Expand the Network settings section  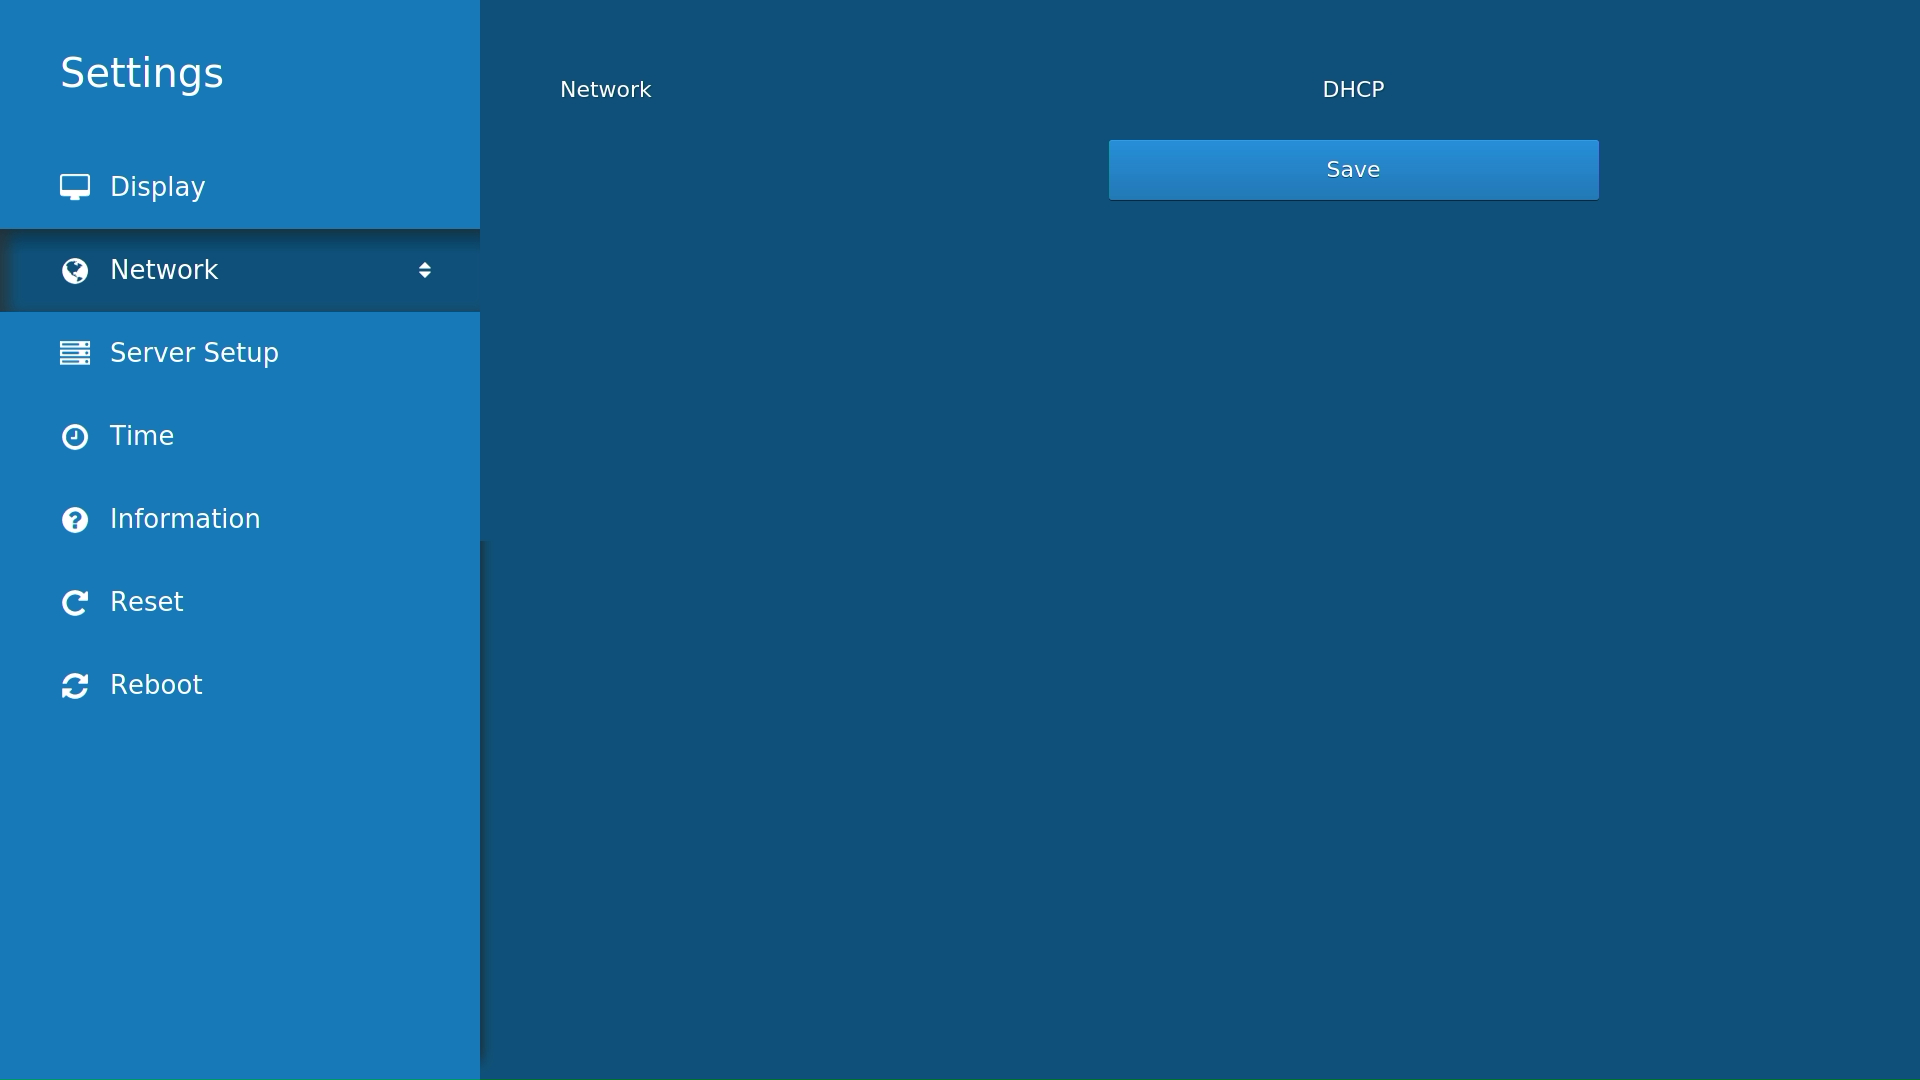pos(425,269)
